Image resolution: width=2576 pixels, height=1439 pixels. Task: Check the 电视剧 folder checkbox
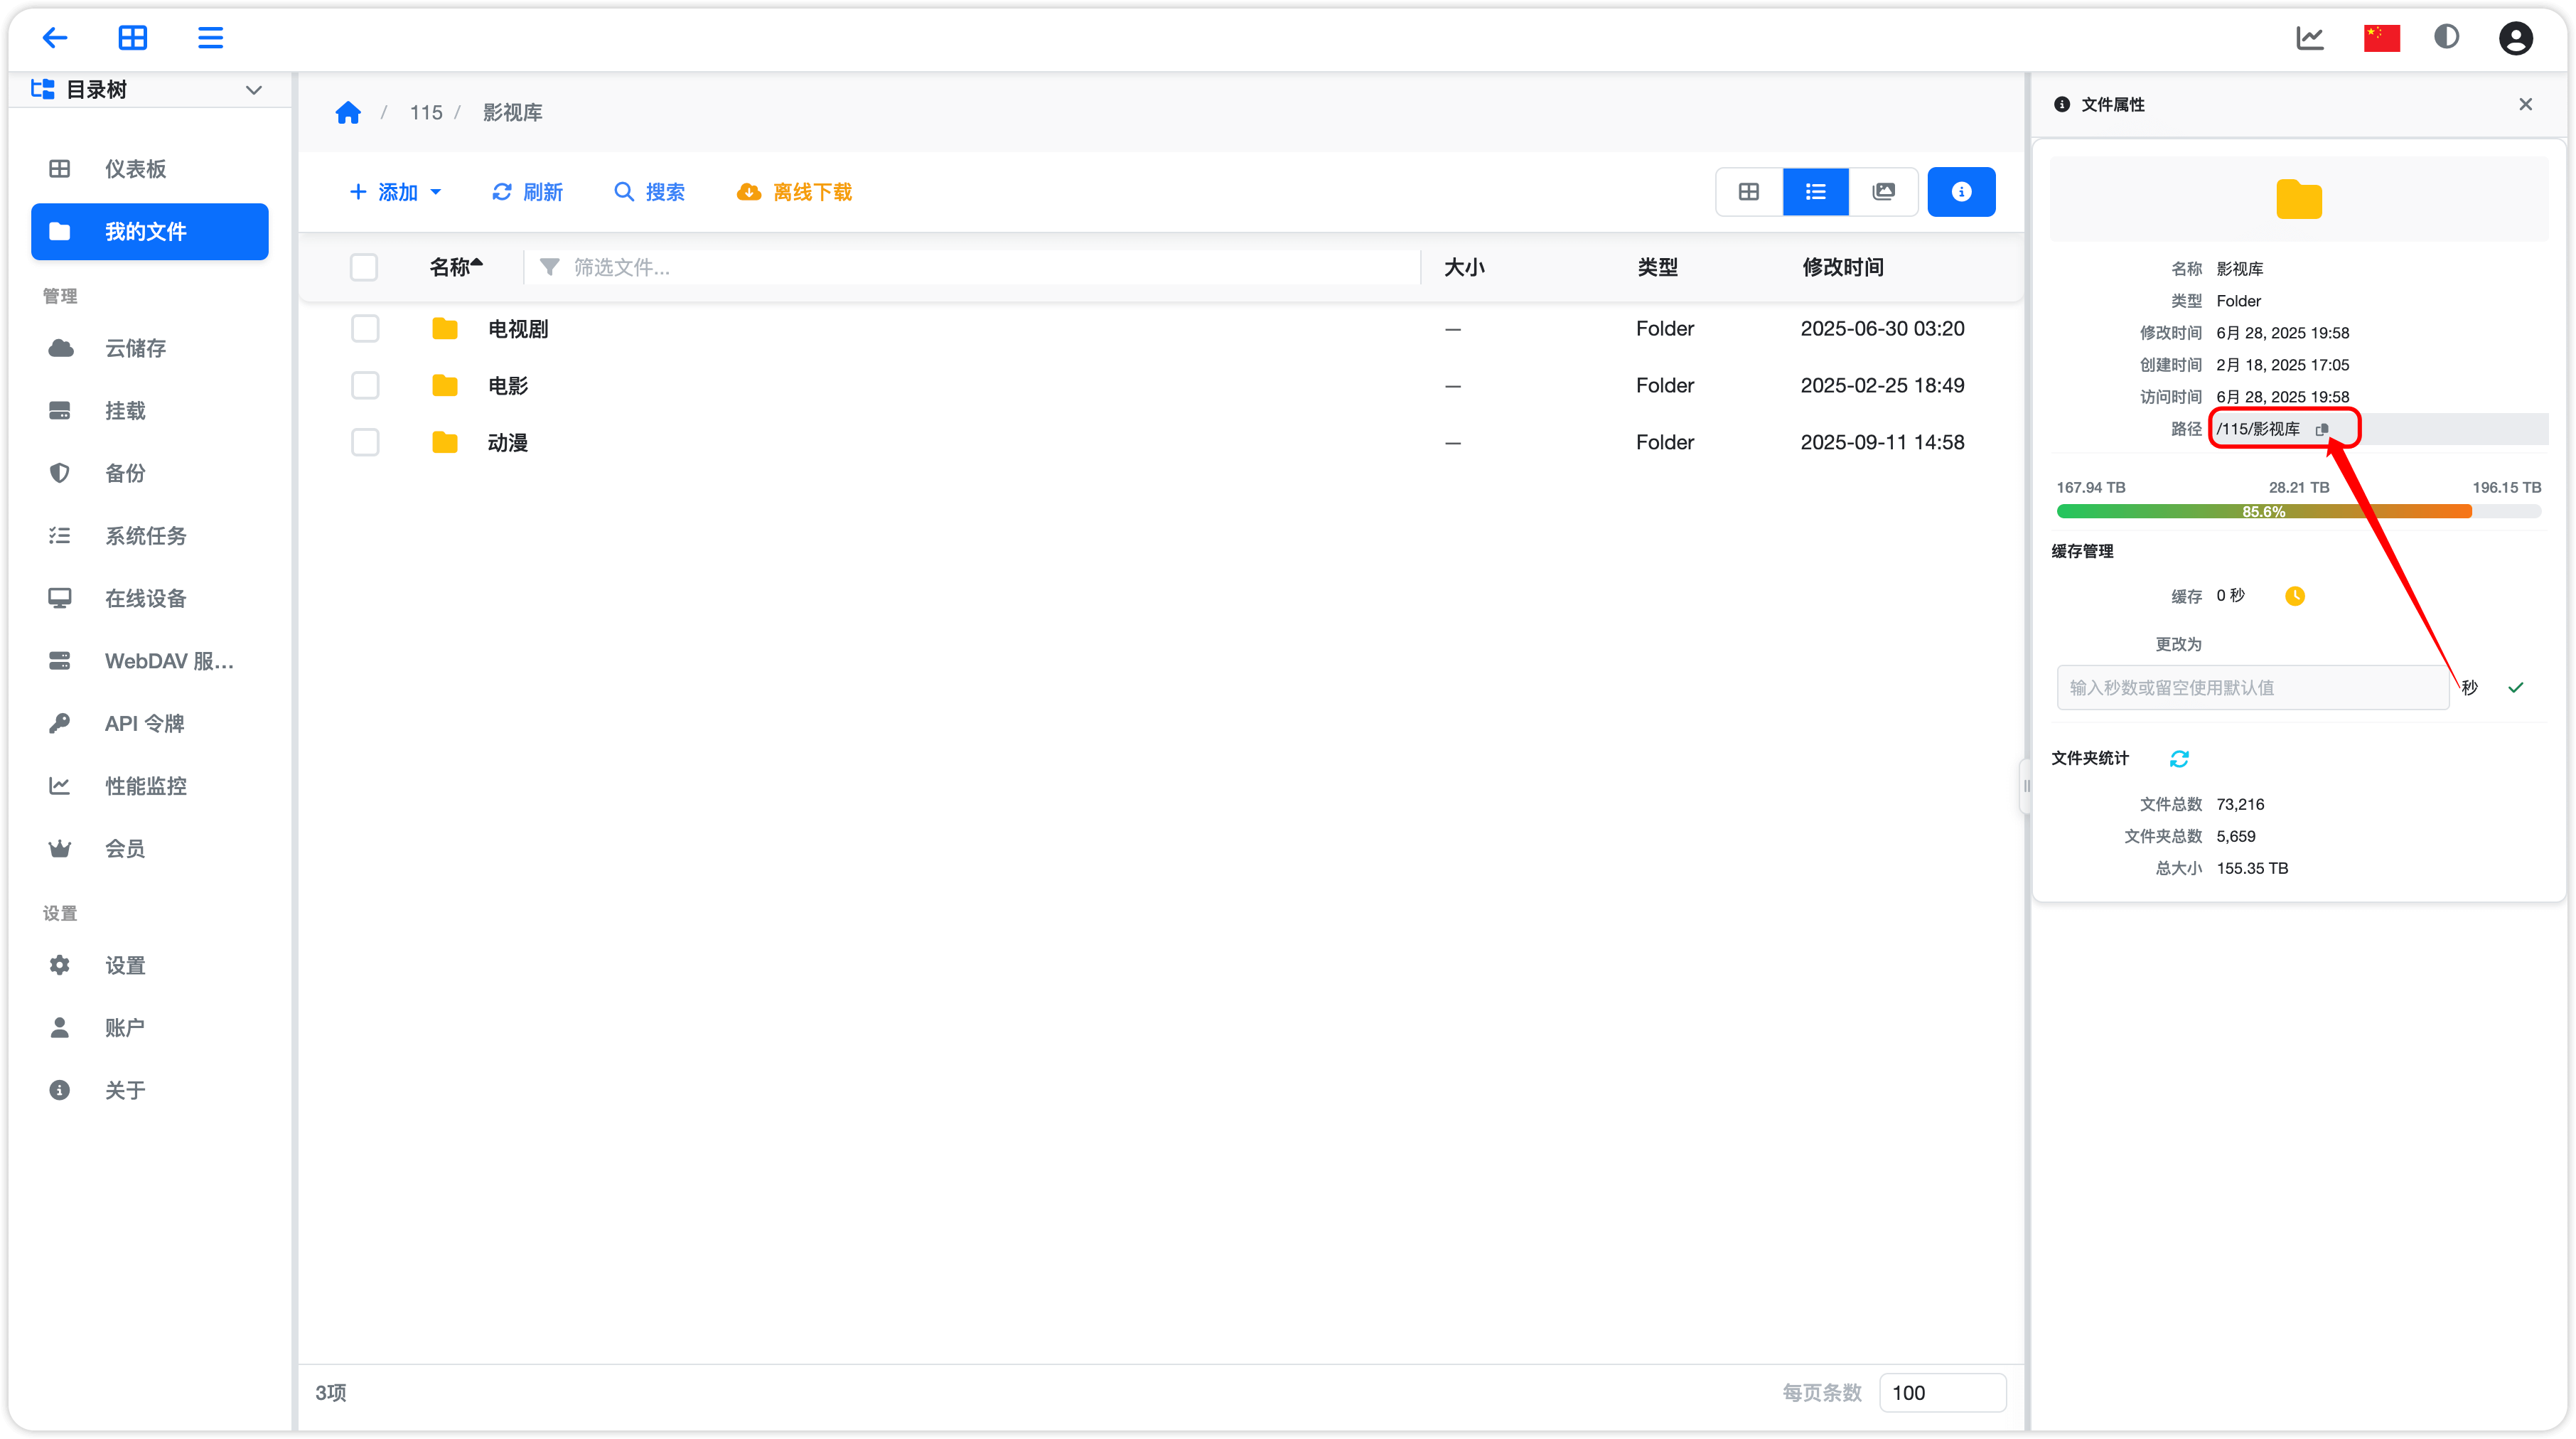pyautogui.click(x=365, y=329)
